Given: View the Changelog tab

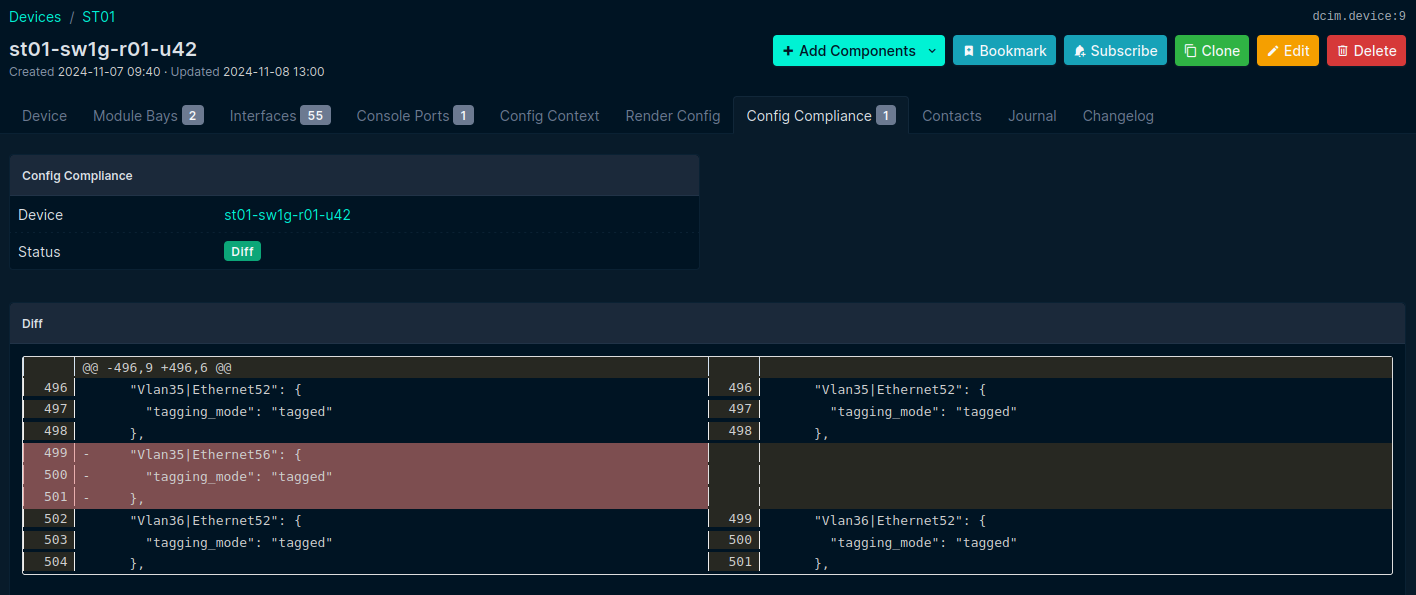Looking at the screenshot, I should click(x=1118, y=116).
